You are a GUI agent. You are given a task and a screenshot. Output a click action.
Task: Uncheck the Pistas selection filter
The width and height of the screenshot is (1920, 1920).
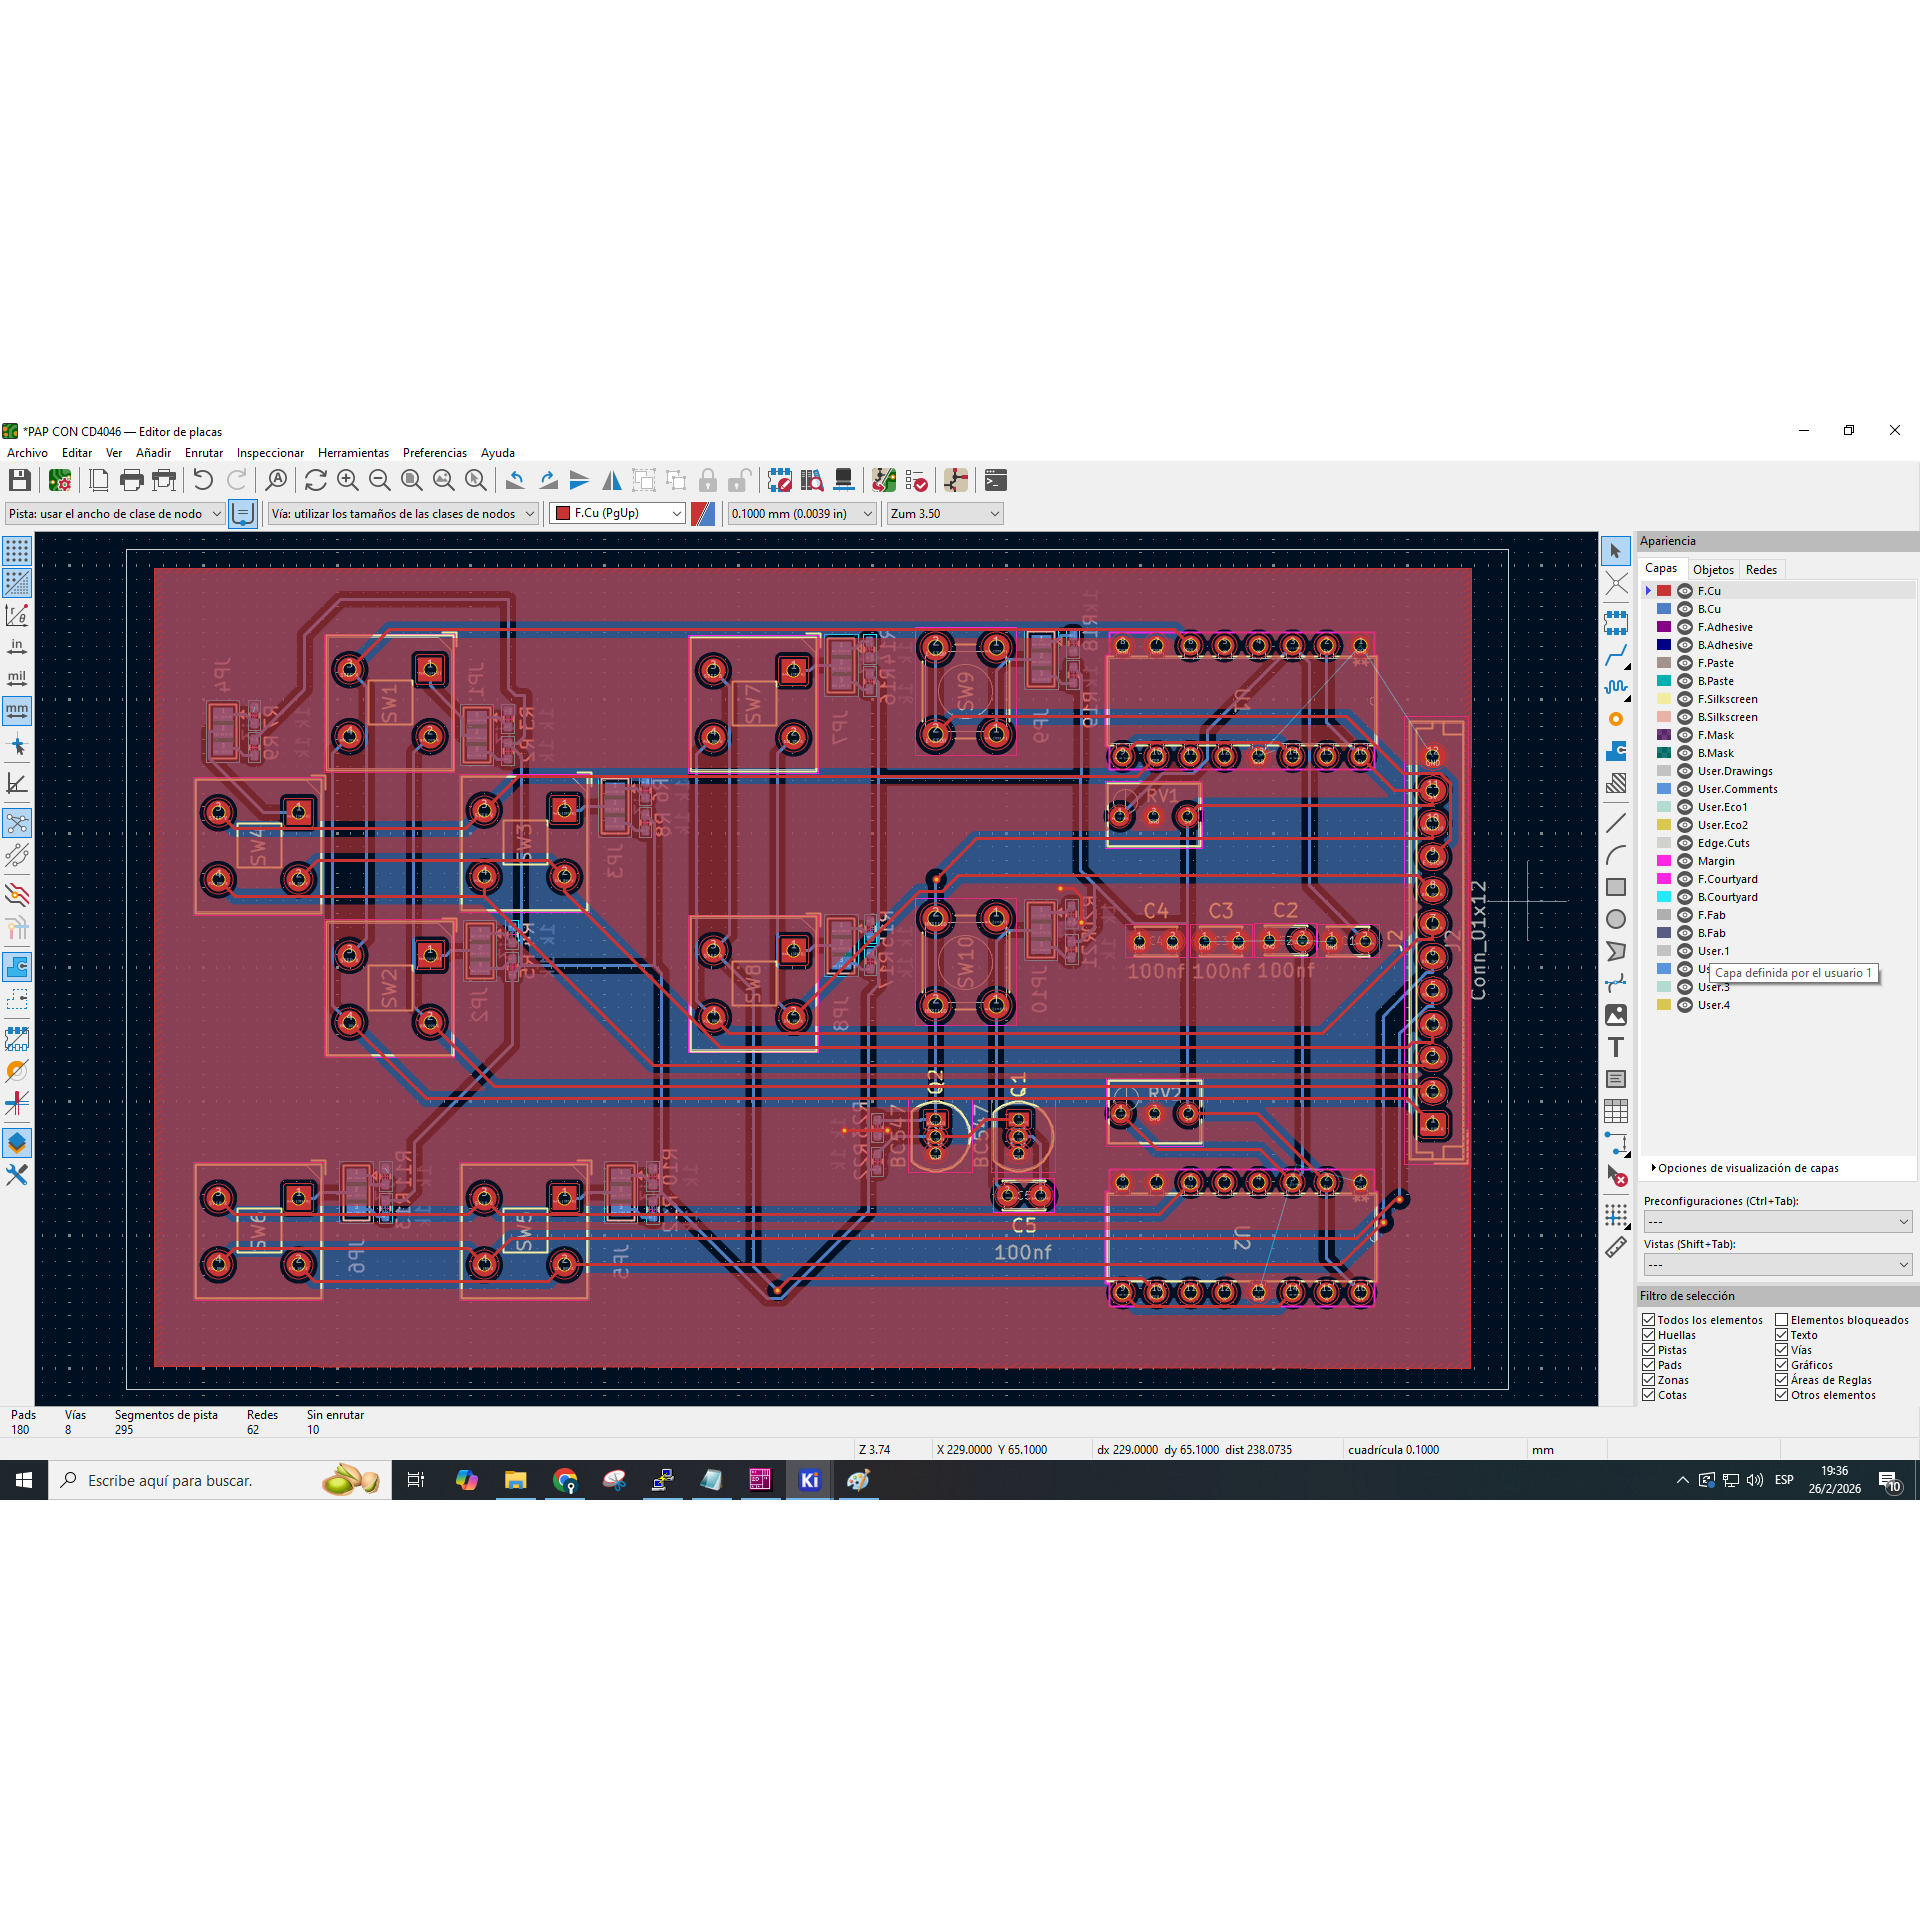[x=1649, y=1350]
